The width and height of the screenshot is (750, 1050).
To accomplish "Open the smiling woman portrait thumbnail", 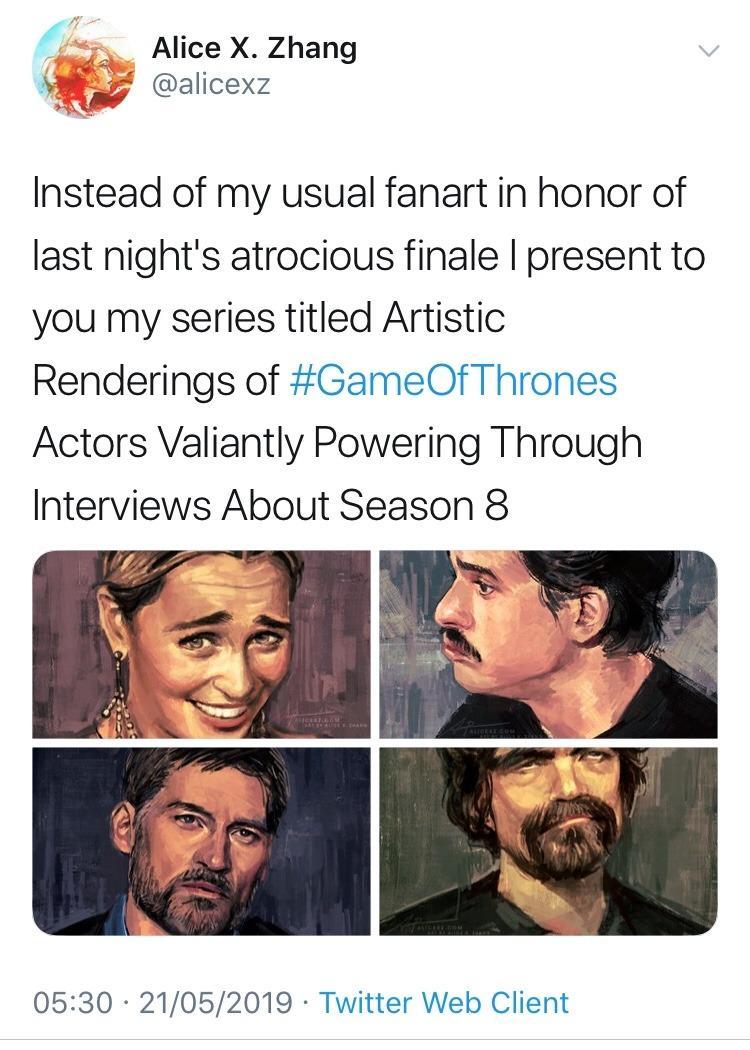I will 201,644.
